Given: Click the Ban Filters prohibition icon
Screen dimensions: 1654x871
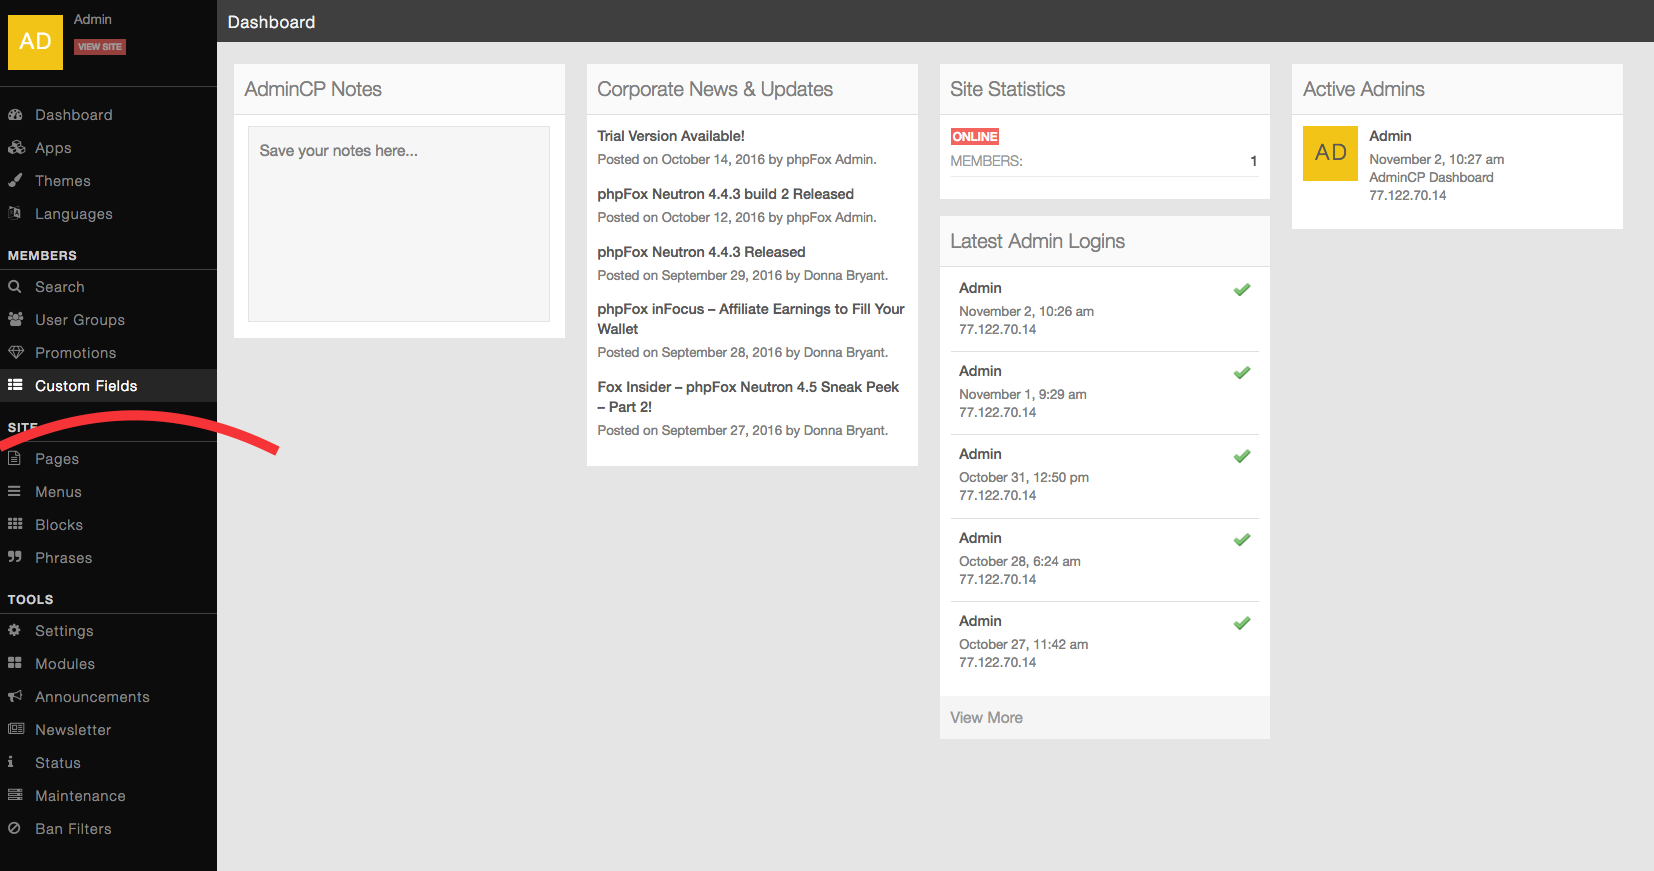Looking at the screenshot, I should coord(15,828).
